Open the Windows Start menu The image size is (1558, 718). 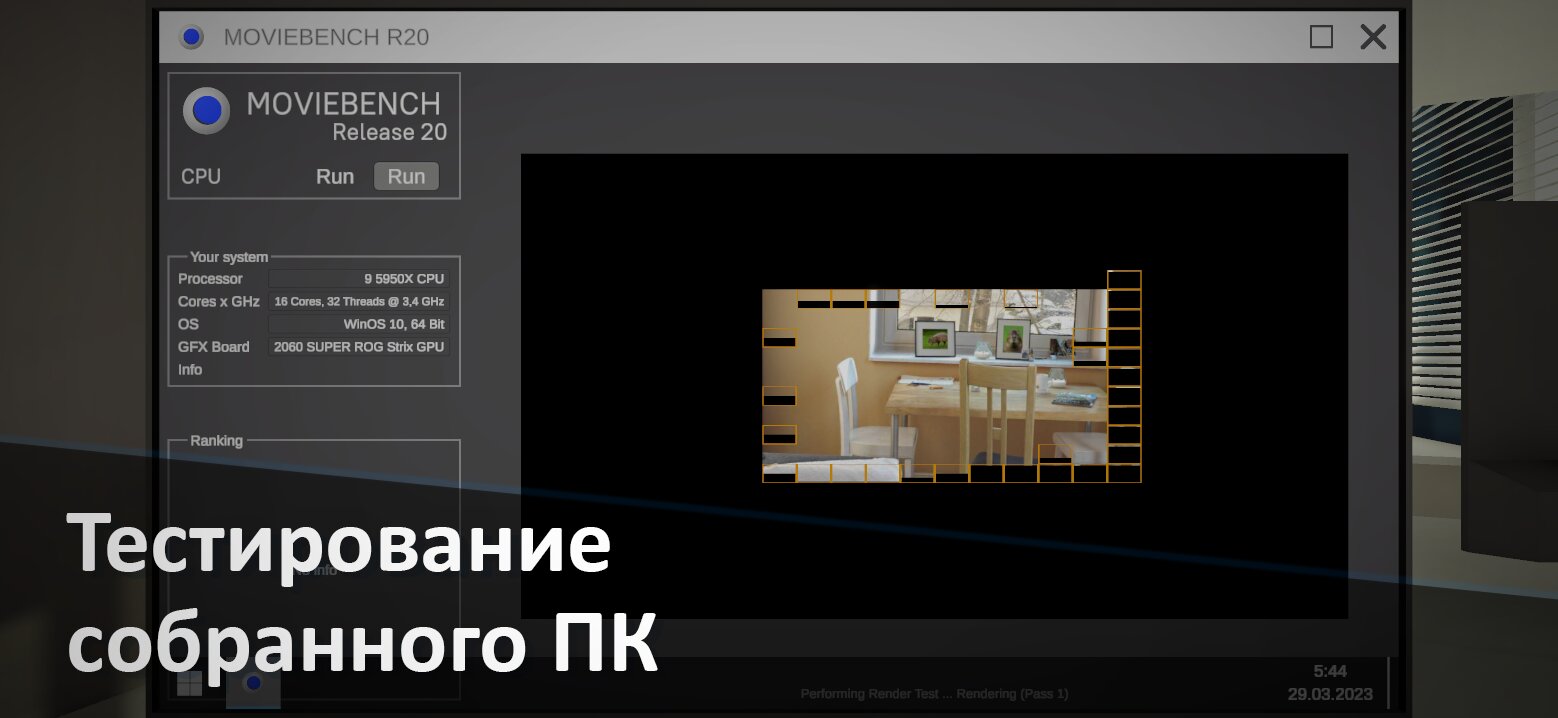coord(189,683)
